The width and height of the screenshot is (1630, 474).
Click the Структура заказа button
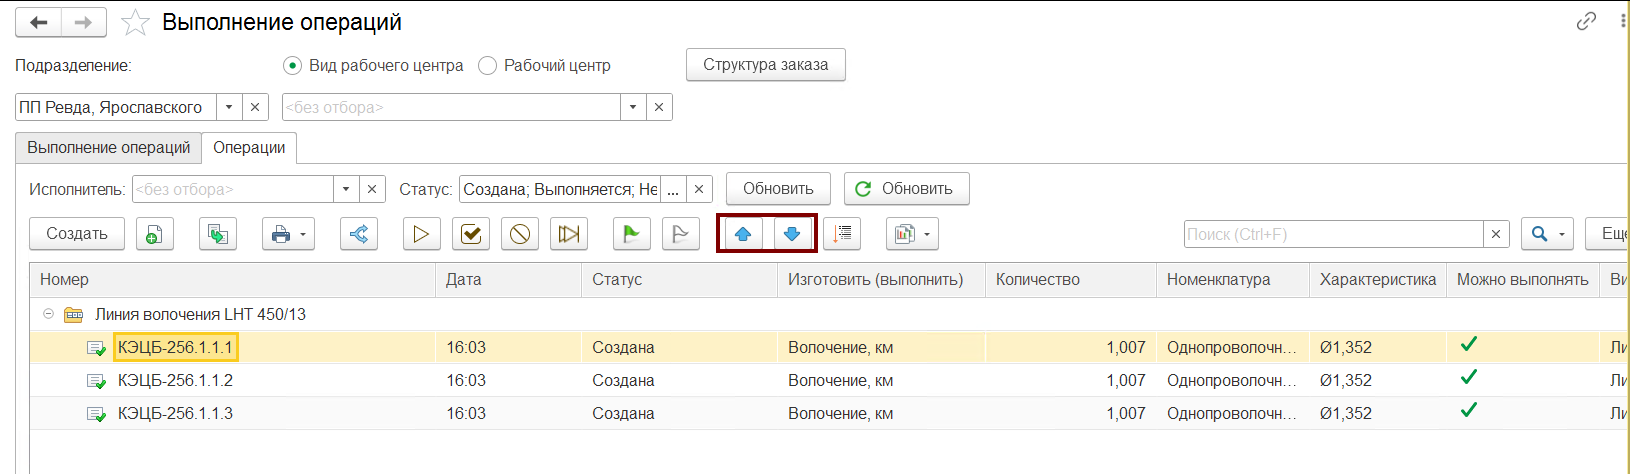(766, 65)
